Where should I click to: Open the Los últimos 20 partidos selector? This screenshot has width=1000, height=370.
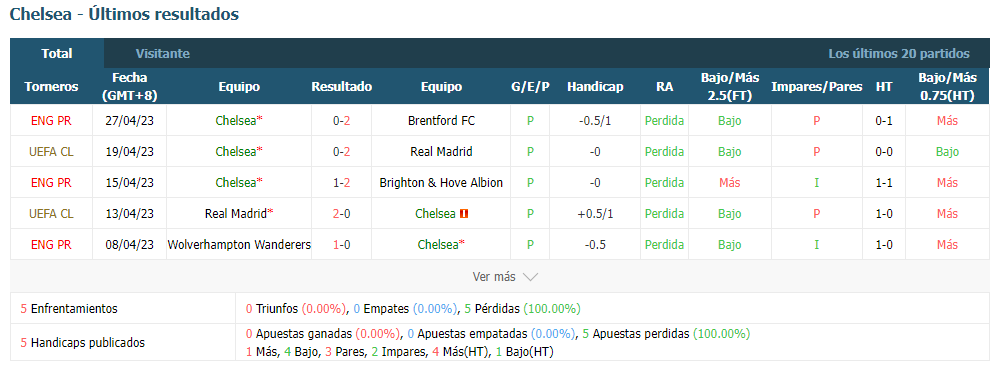point(899,54)
